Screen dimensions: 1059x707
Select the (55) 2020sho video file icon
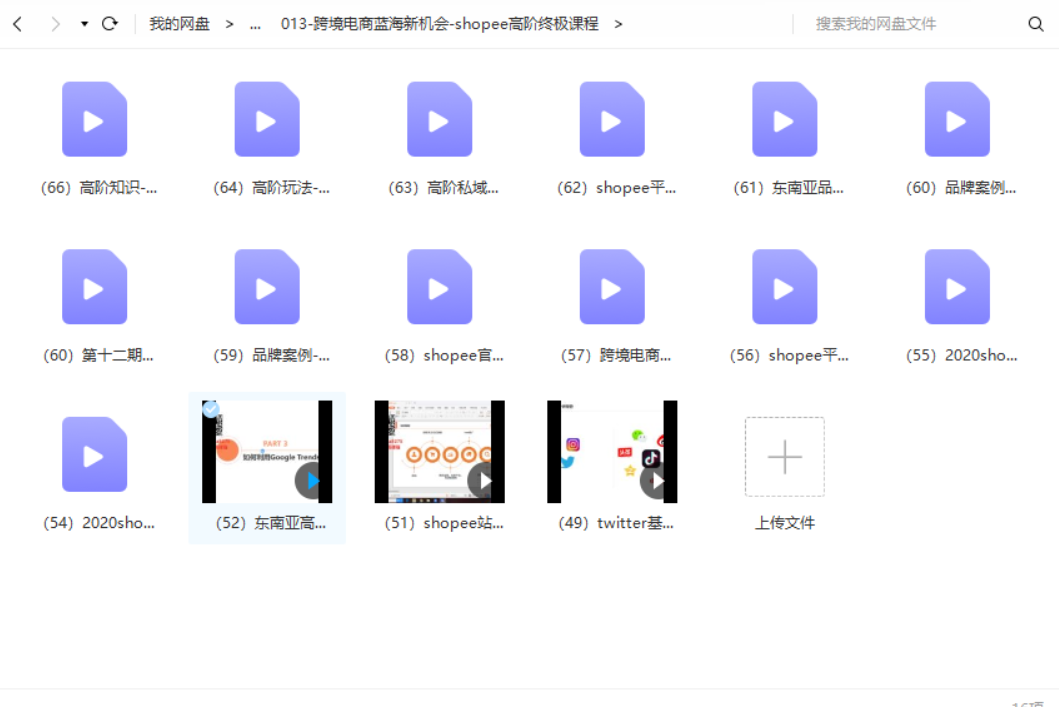point(957,287)
